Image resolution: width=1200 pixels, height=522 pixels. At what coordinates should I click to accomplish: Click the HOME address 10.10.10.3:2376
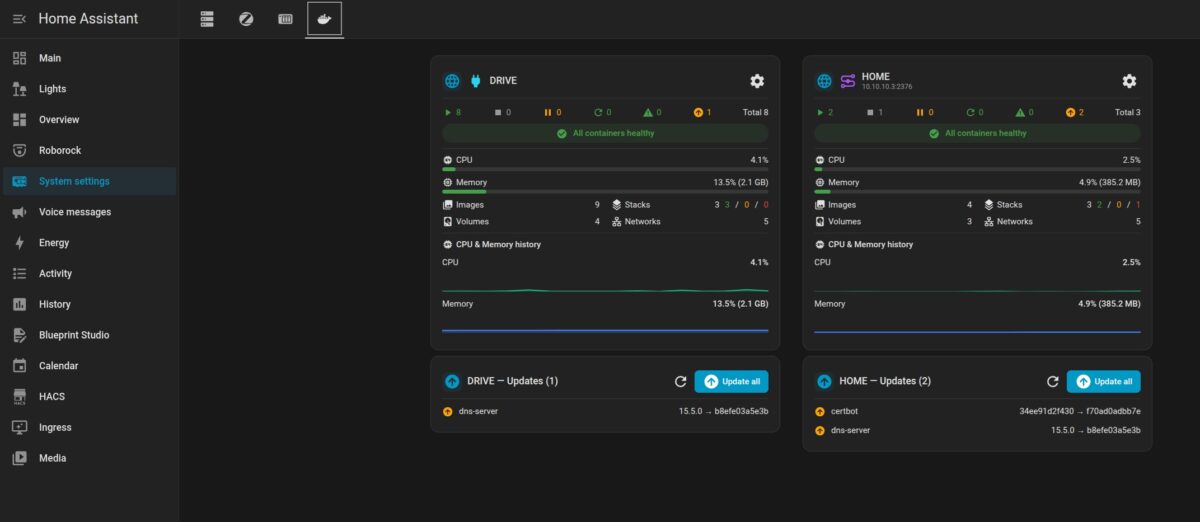[x=887, y=88]
